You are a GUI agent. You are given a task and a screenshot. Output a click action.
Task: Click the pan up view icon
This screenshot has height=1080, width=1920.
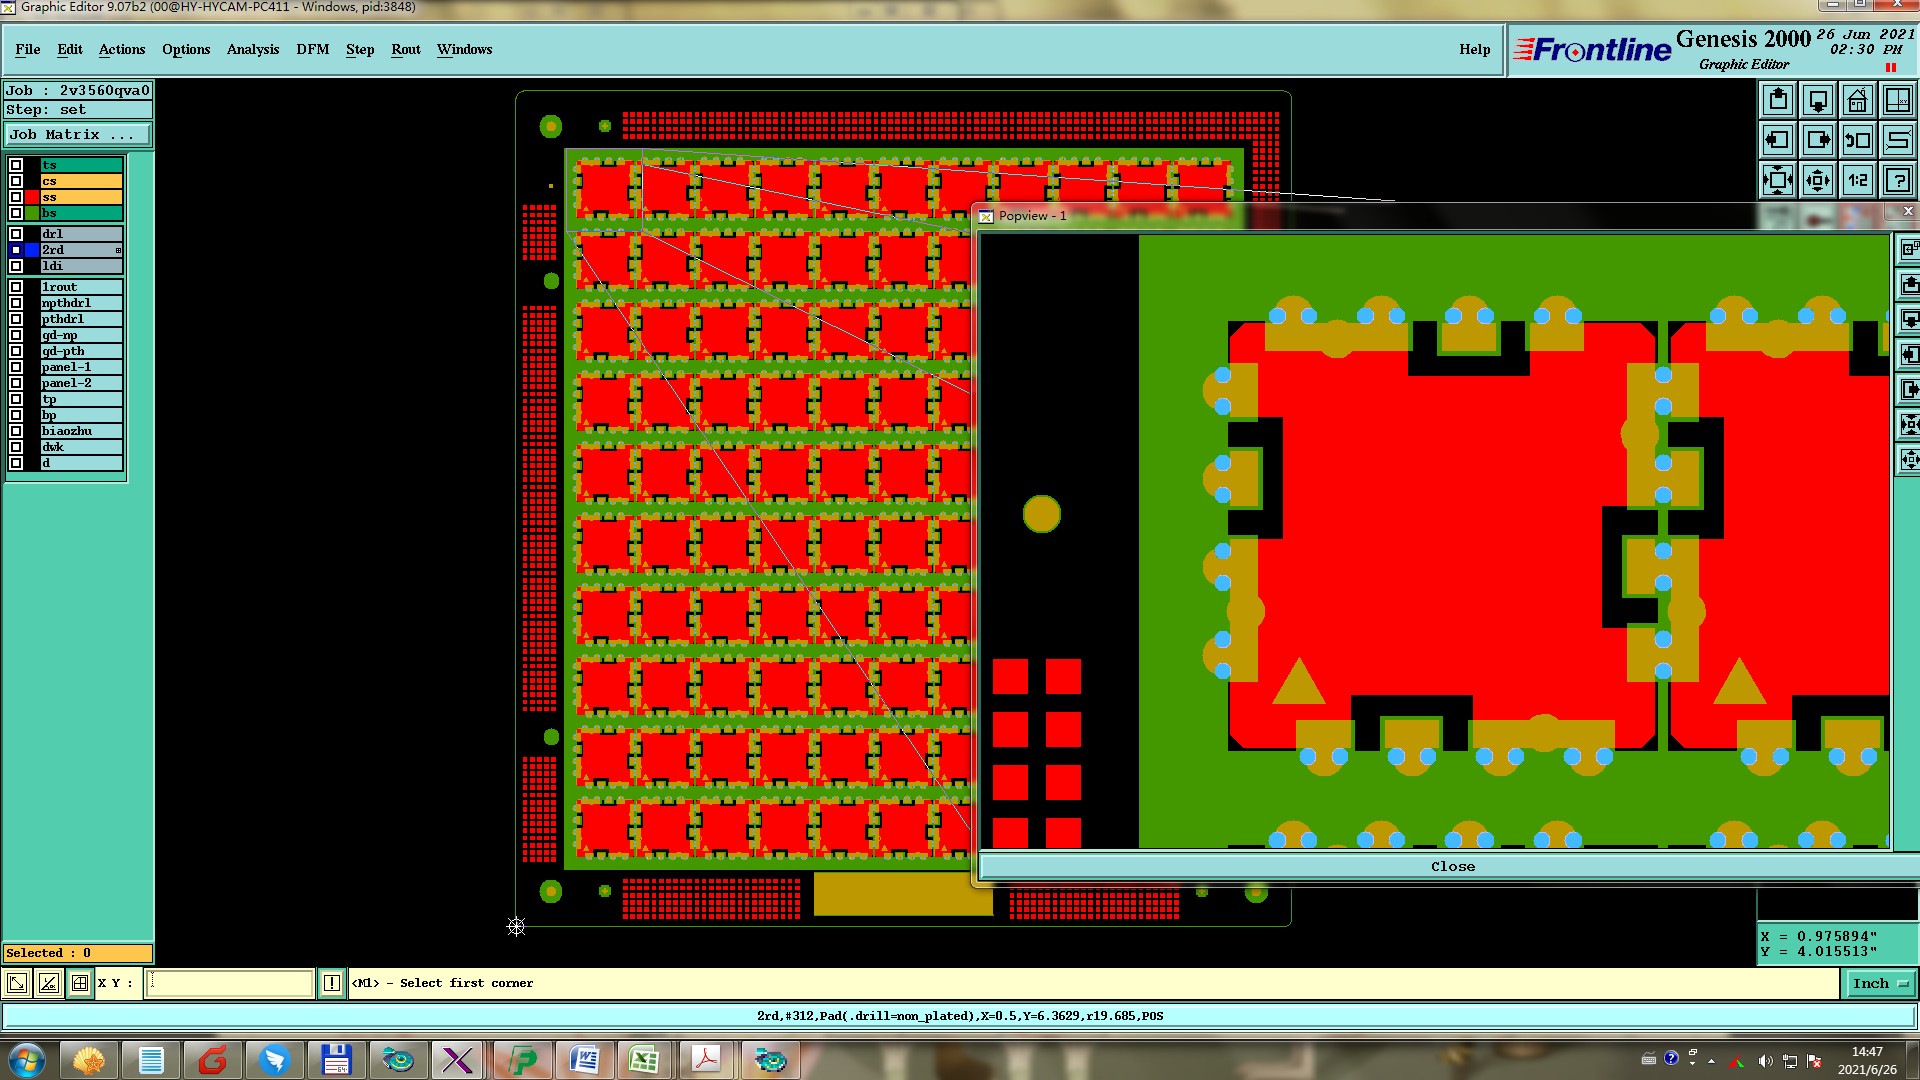(x=1778, y=100)
